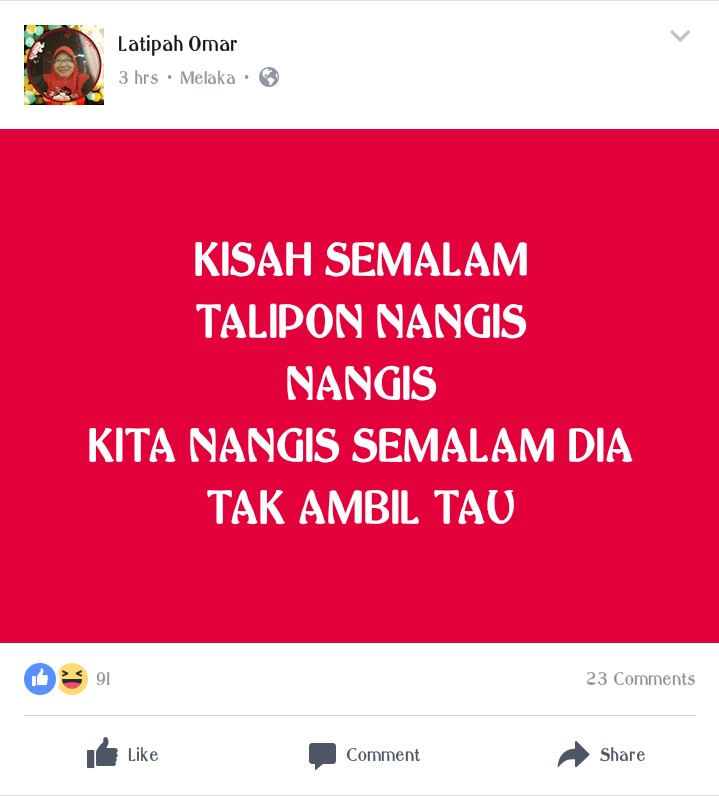Click the curved arrow share icon
Screen dimensions: 719x796
pos(573,754)
